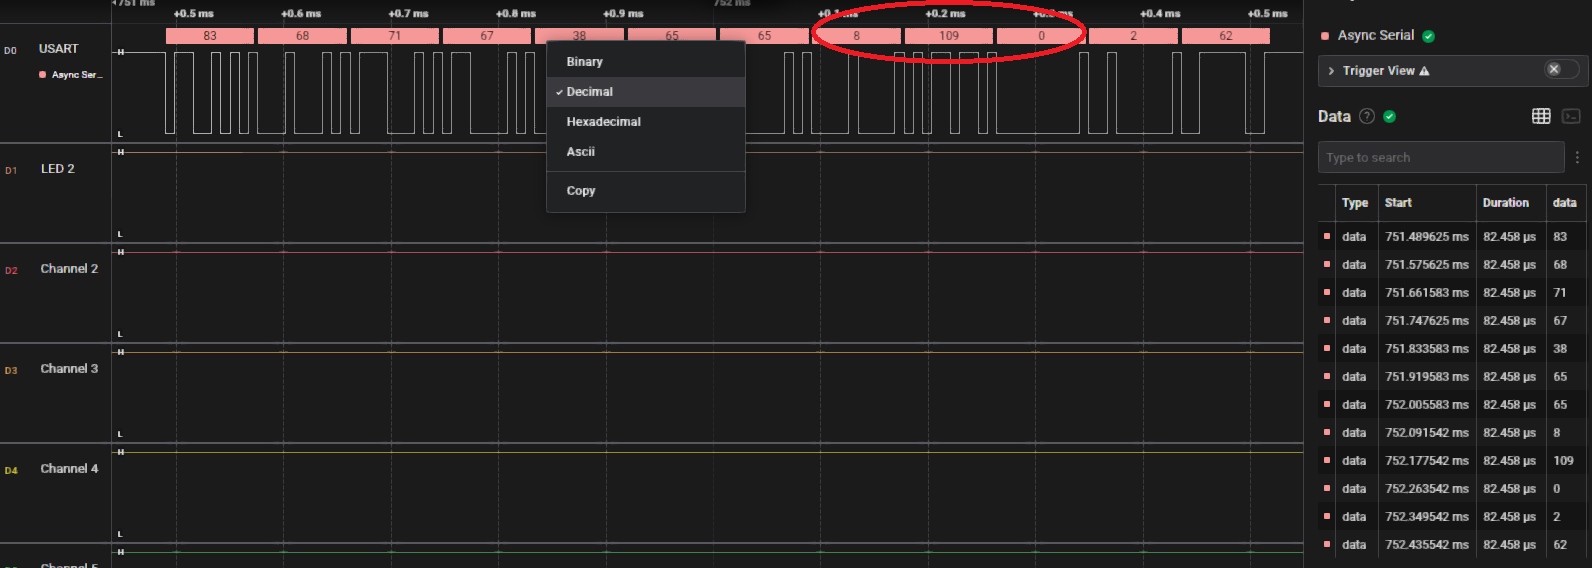This screenshot has width=1592, height=568.
Task: Expand the Trigger View section chevron
Action: coord(1331,71)
